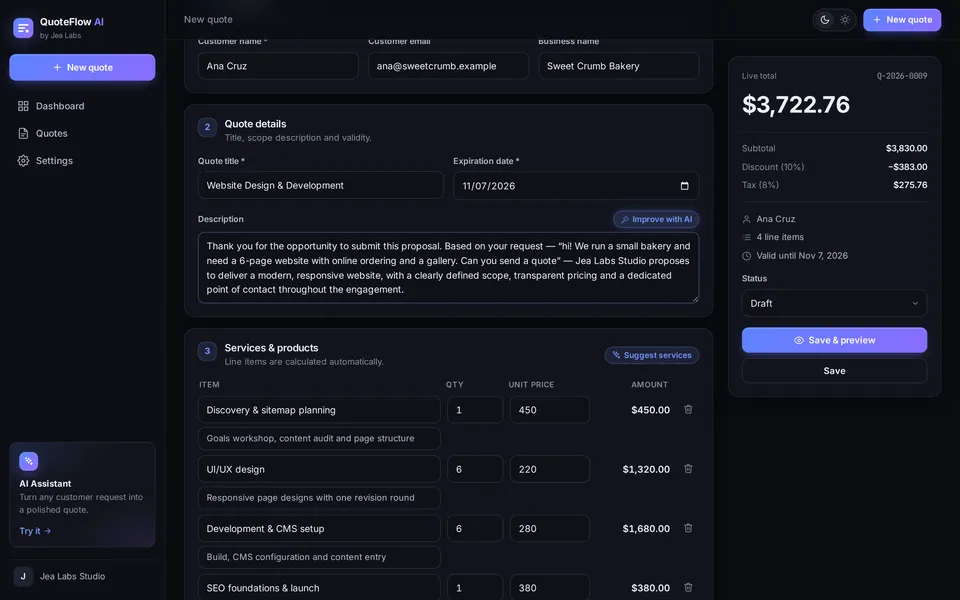
Task: Click the top-right New quote button
Action: [902, 20]
